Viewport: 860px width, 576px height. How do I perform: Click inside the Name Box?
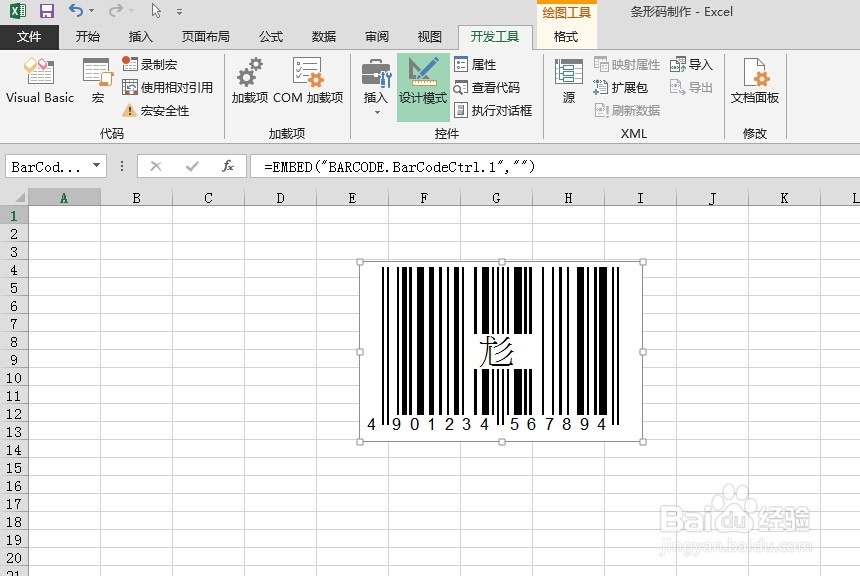(47, 166)
